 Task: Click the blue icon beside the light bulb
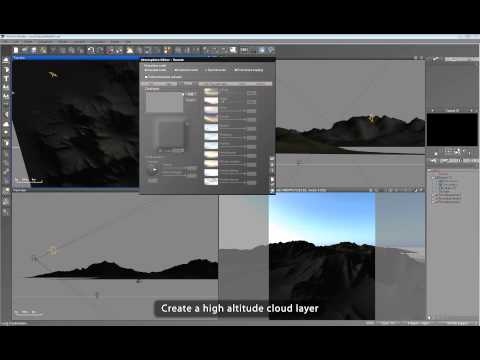click(262, 50)
